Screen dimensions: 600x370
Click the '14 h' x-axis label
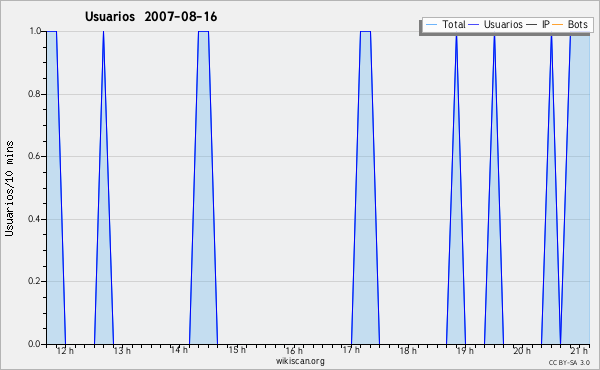point(179,350)
